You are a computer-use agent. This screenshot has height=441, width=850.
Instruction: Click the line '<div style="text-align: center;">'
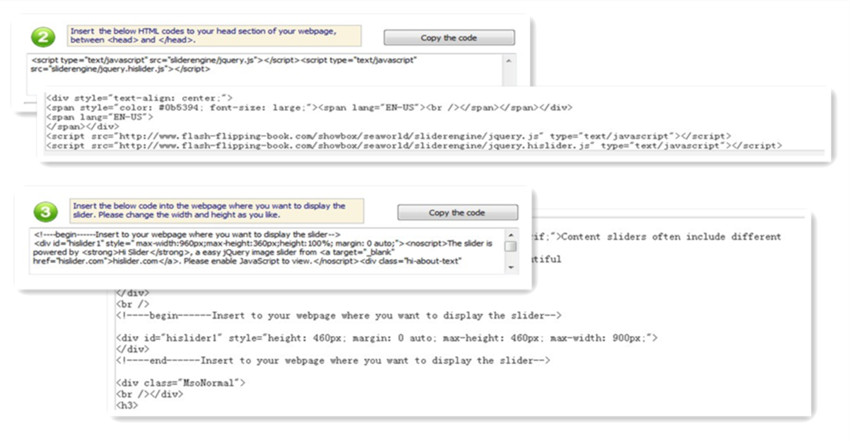point(139,98)
